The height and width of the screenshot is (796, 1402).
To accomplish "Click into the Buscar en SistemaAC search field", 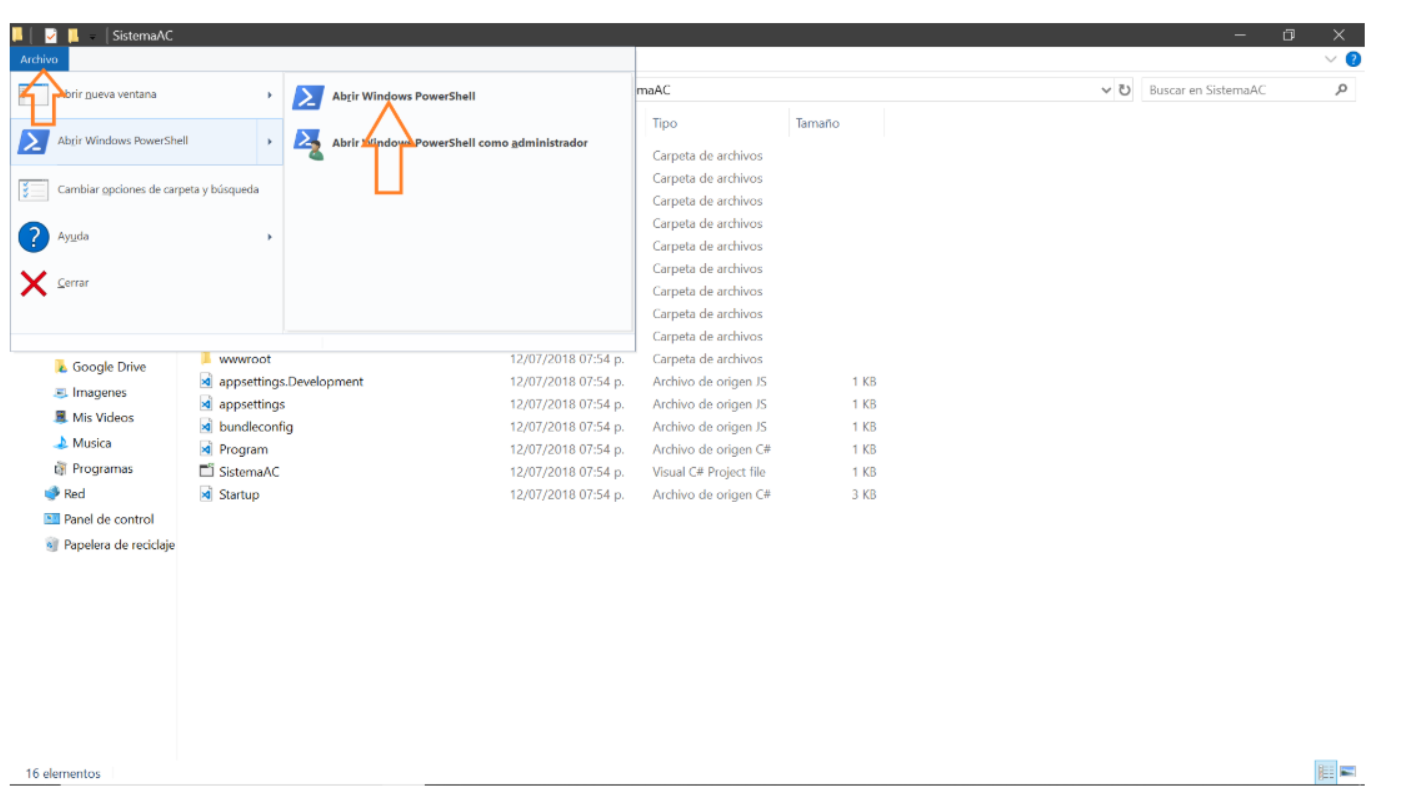I will [x=1237, y=90].
